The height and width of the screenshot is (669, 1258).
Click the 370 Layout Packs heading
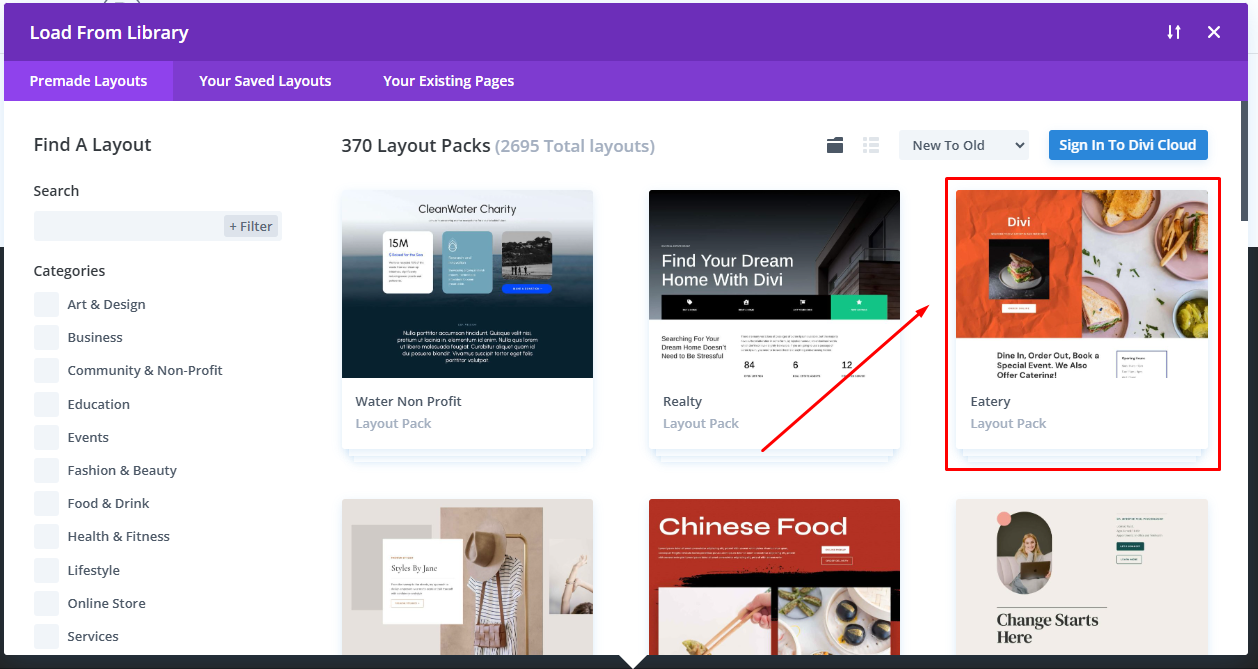(x=416, y=146)
